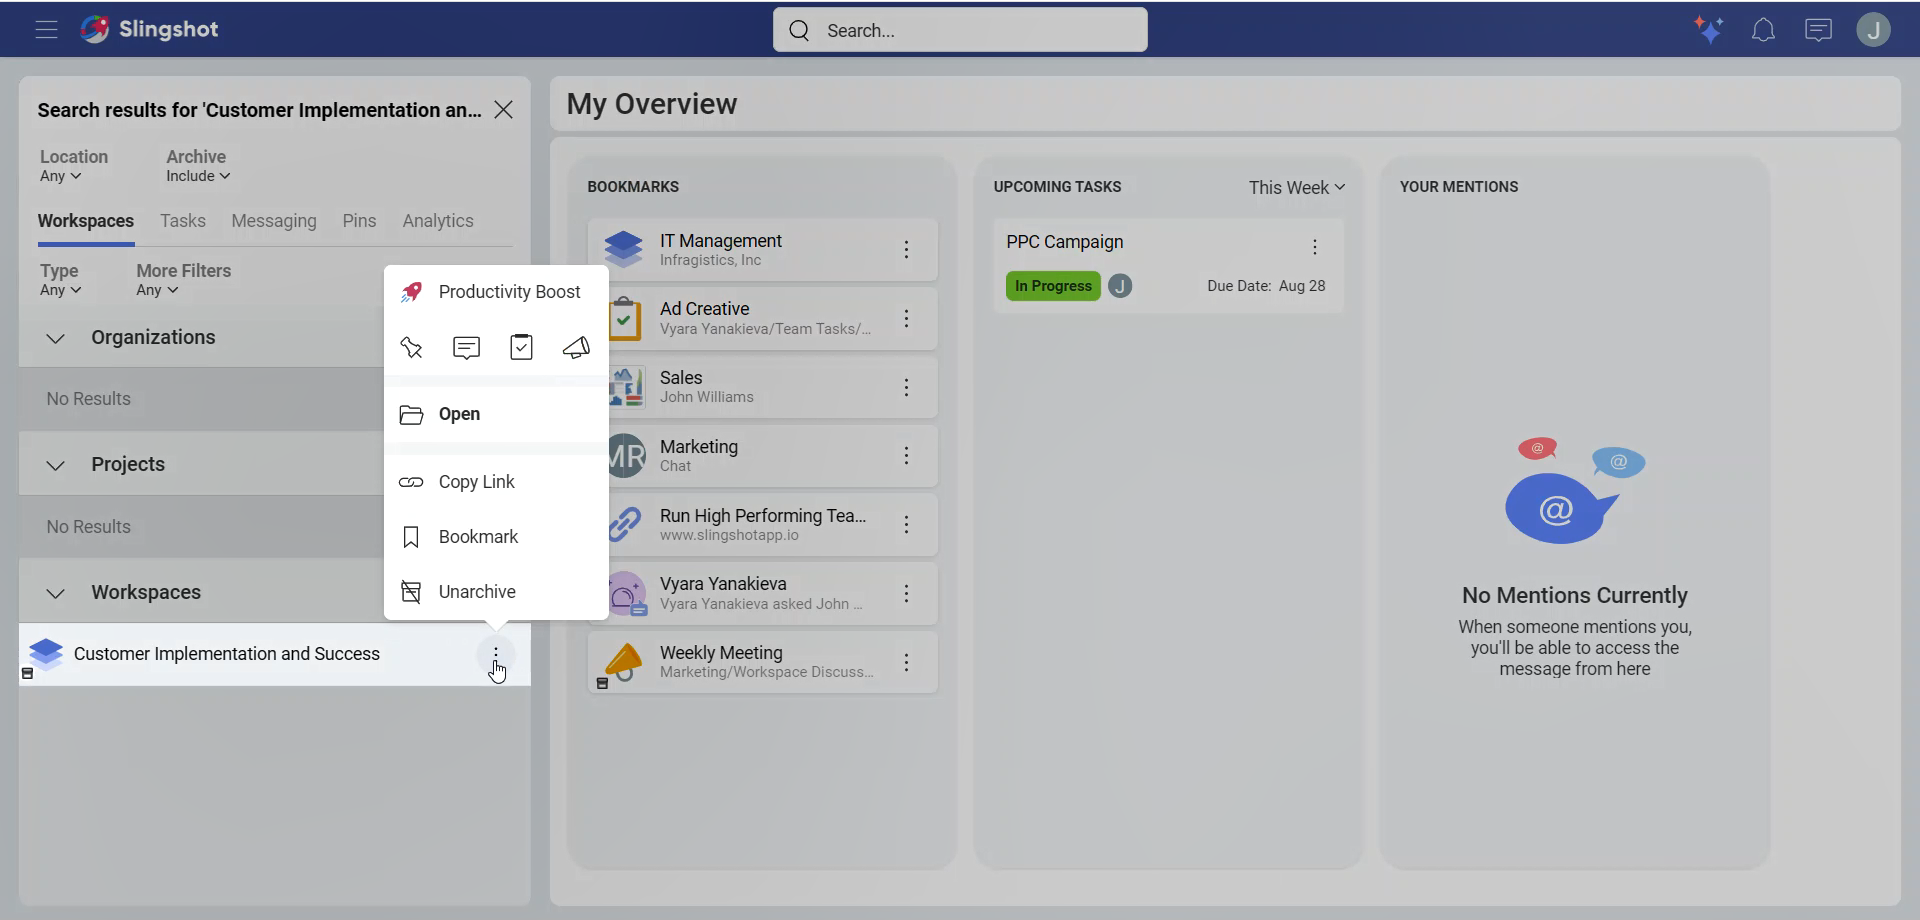
Task: Open Sales bookmark
Action: tap(762, 388)
